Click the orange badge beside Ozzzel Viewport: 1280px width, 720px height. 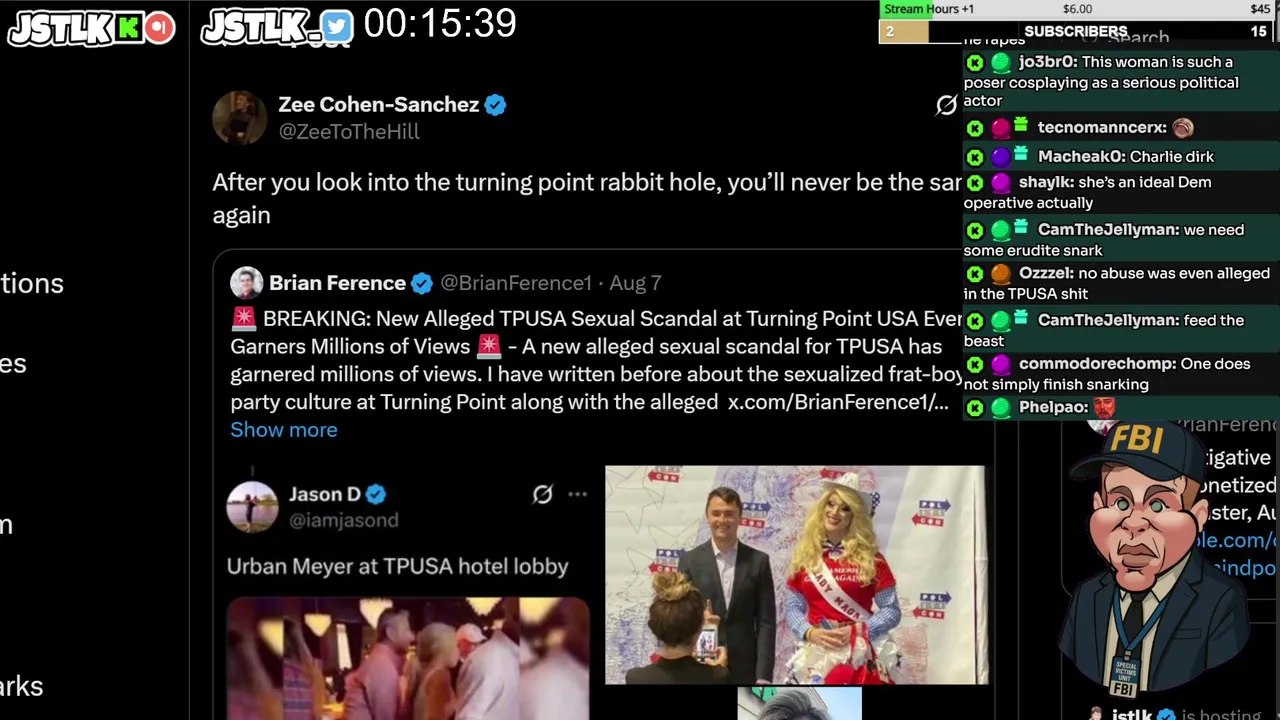(x=1000, y=274)
